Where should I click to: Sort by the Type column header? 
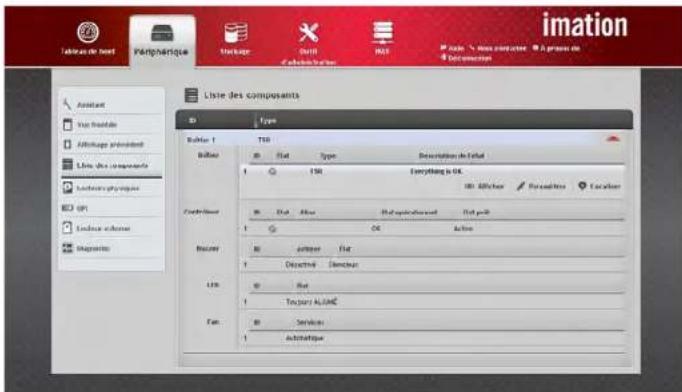tap(268, 121)
